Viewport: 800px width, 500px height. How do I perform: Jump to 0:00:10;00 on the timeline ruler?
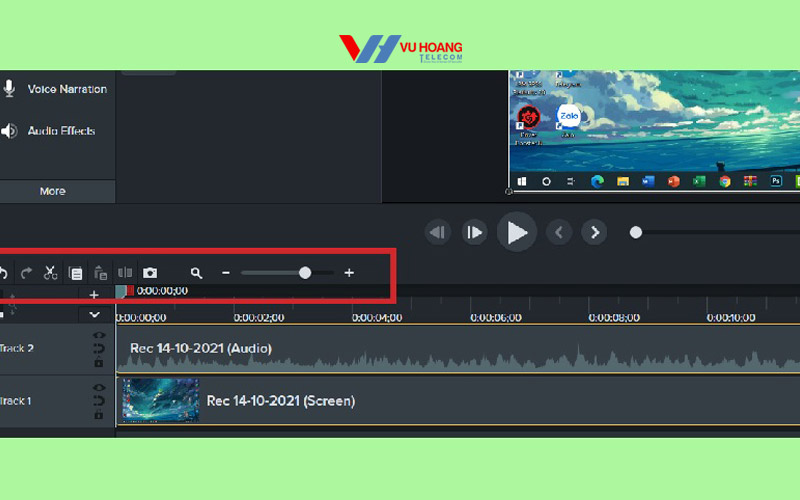click(x=731, y=318)
